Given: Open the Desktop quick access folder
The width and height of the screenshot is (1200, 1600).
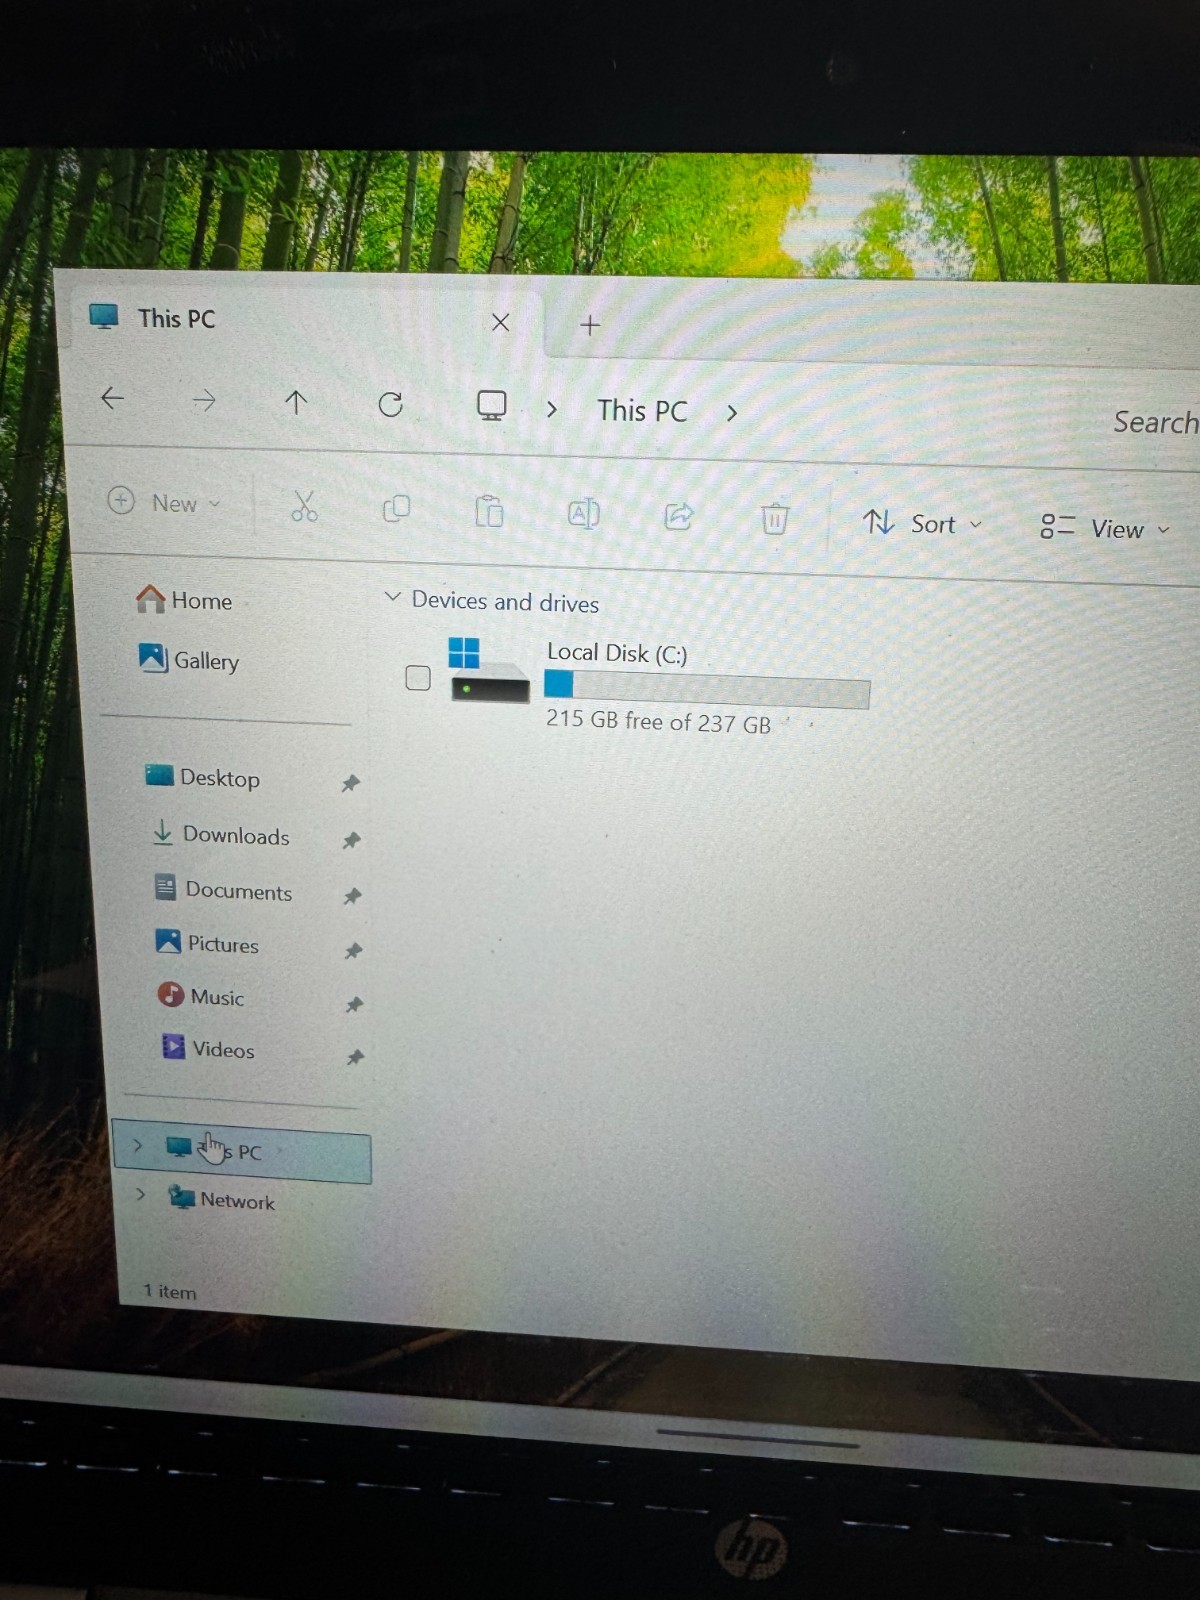Looking at the screenshot, I should click(203, 777).
